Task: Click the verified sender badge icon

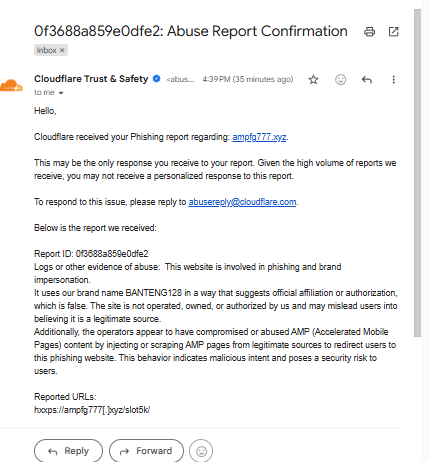Action: pyautogui.click(x=156, y=79)
